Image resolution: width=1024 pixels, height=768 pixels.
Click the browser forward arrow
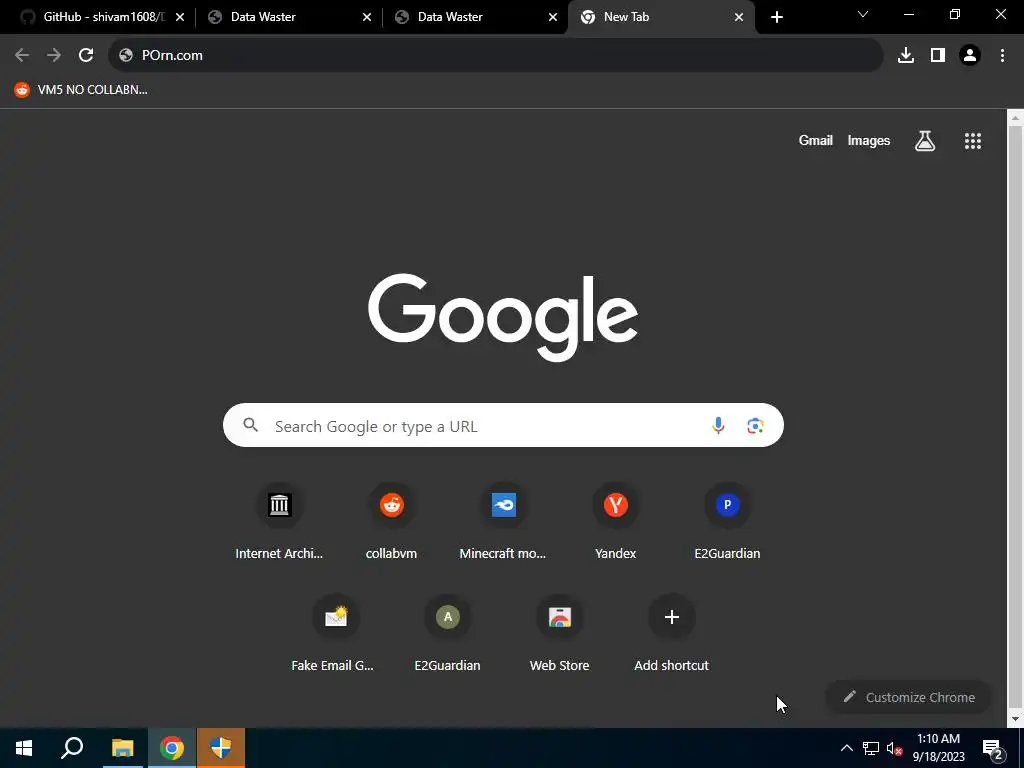(54, 56)
